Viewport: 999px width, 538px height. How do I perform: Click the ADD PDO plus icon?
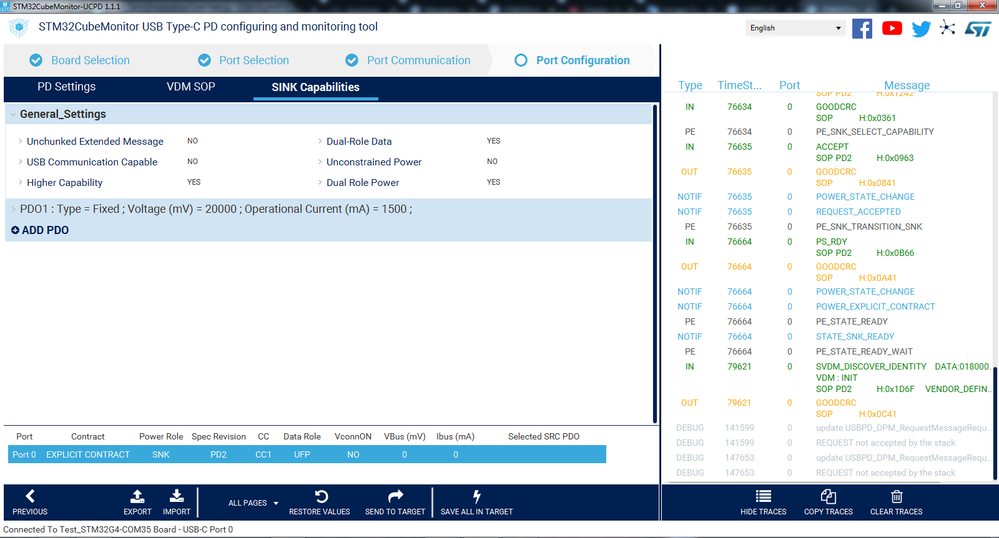(x=15, y=230)
